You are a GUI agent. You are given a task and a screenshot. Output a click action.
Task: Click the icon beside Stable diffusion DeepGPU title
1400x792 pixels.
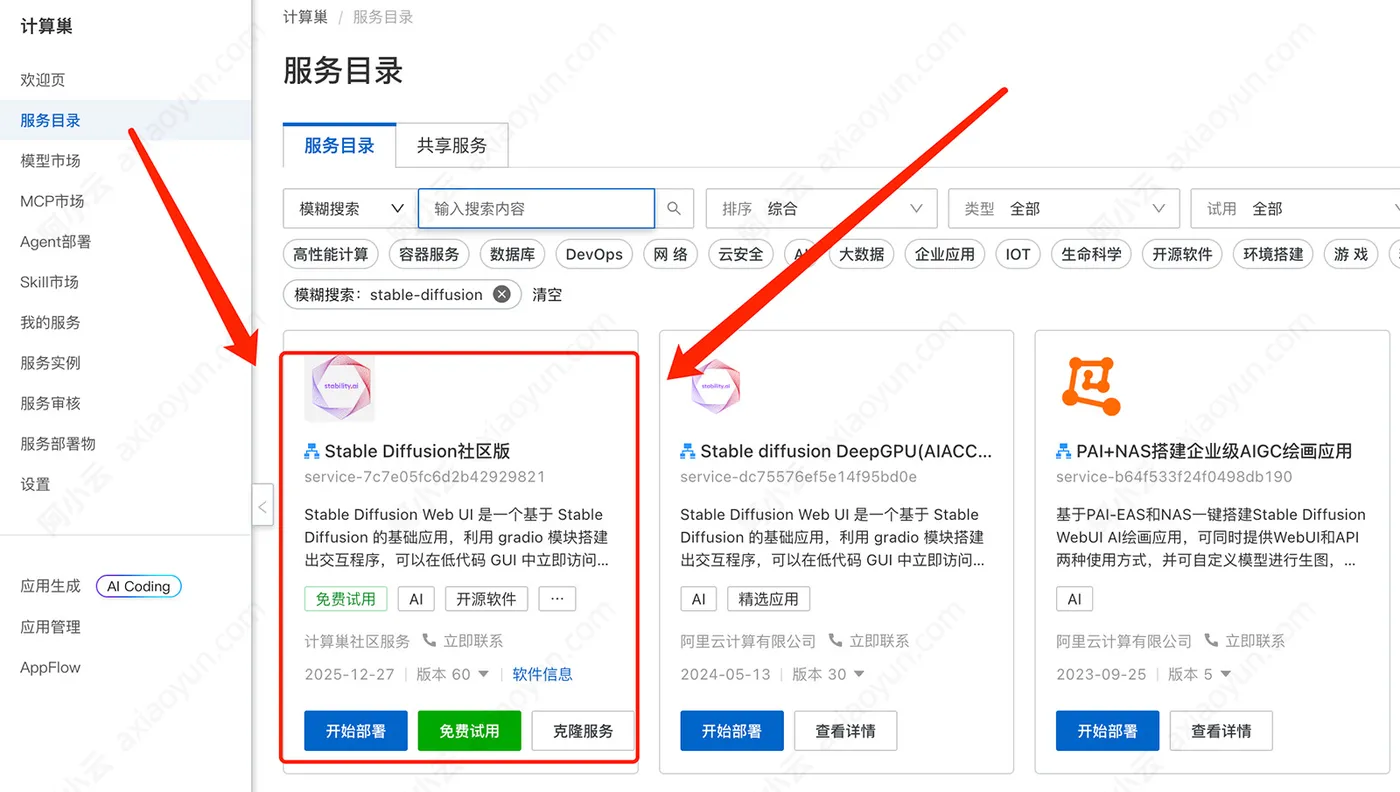click(x=688, y=452)
